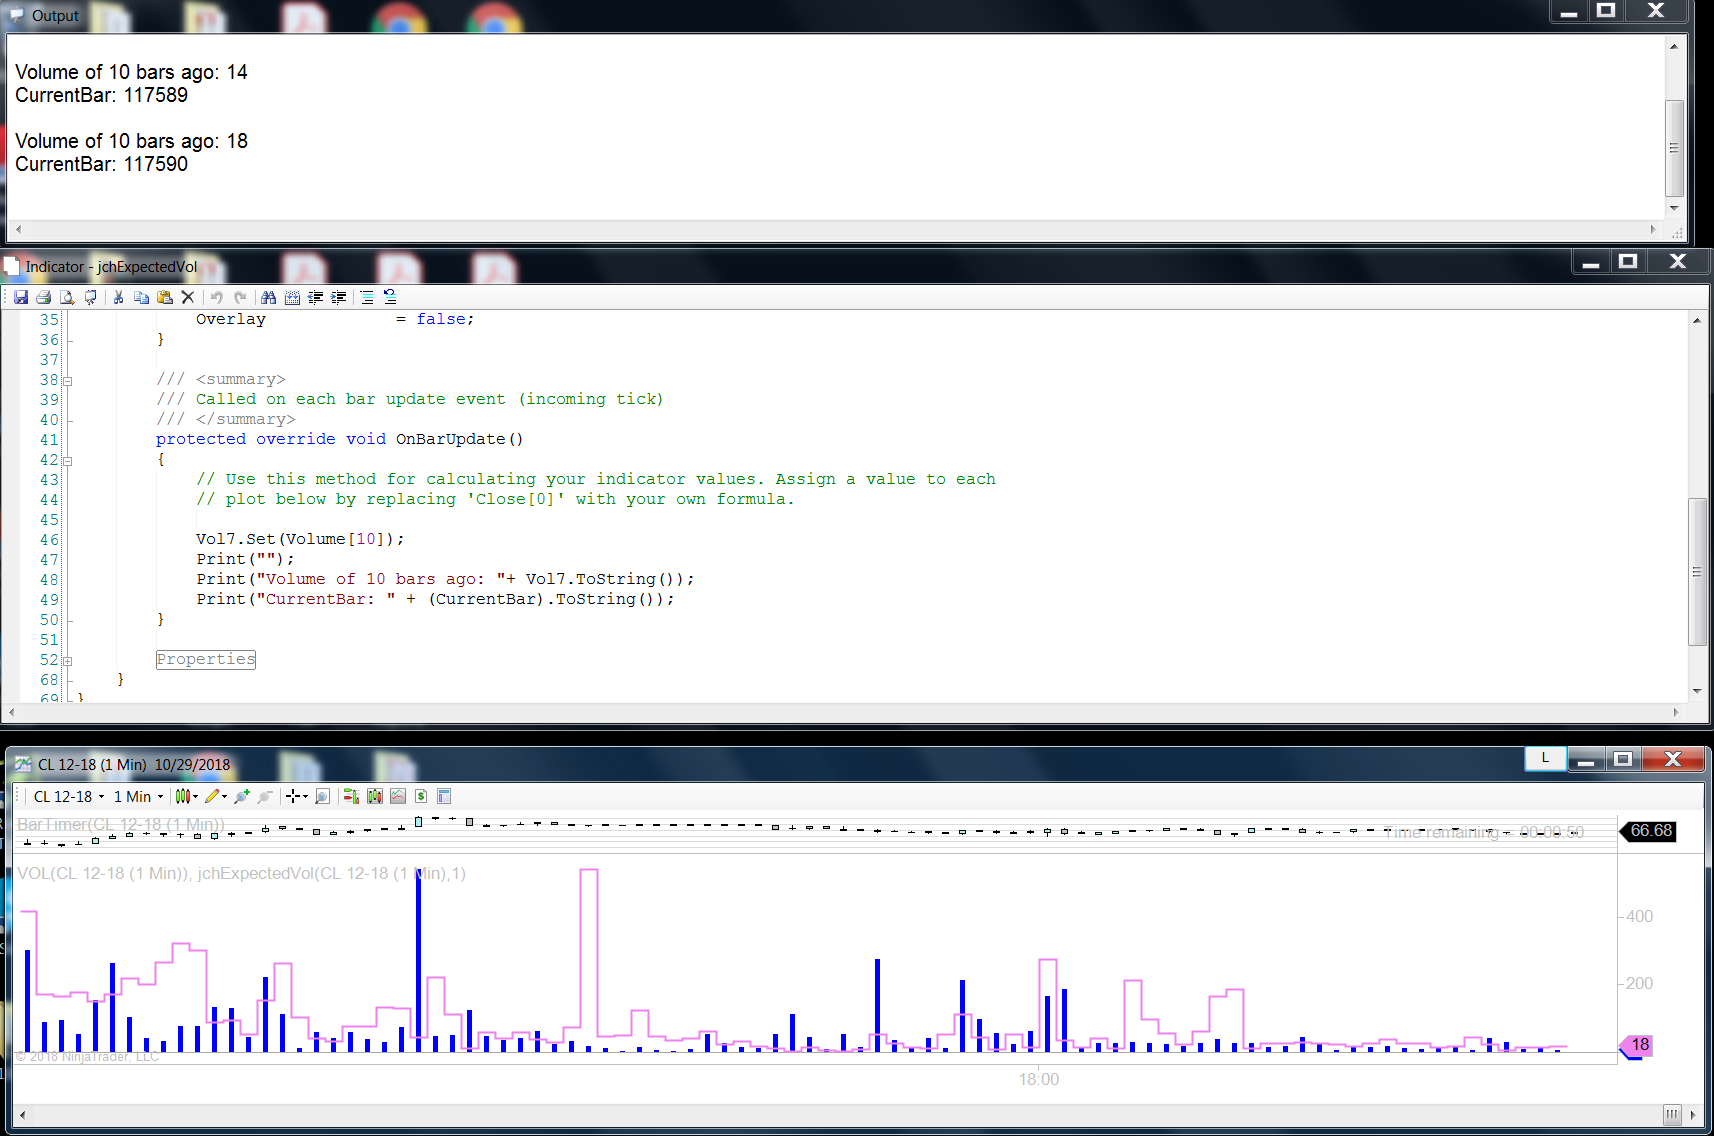
Task: Collapse the OnBarUpdate body at line 42
Action: coord(67,460)
